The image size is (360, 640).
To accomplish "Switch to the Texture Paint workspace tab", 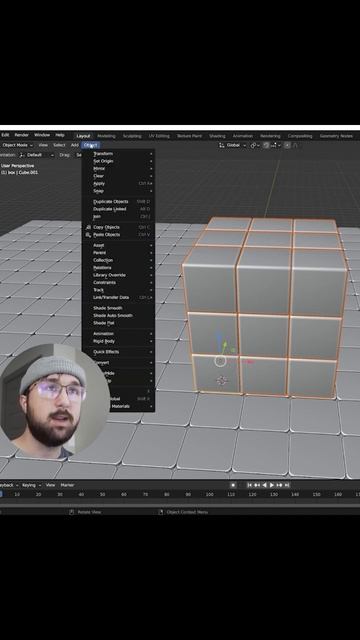I will 189,136.
